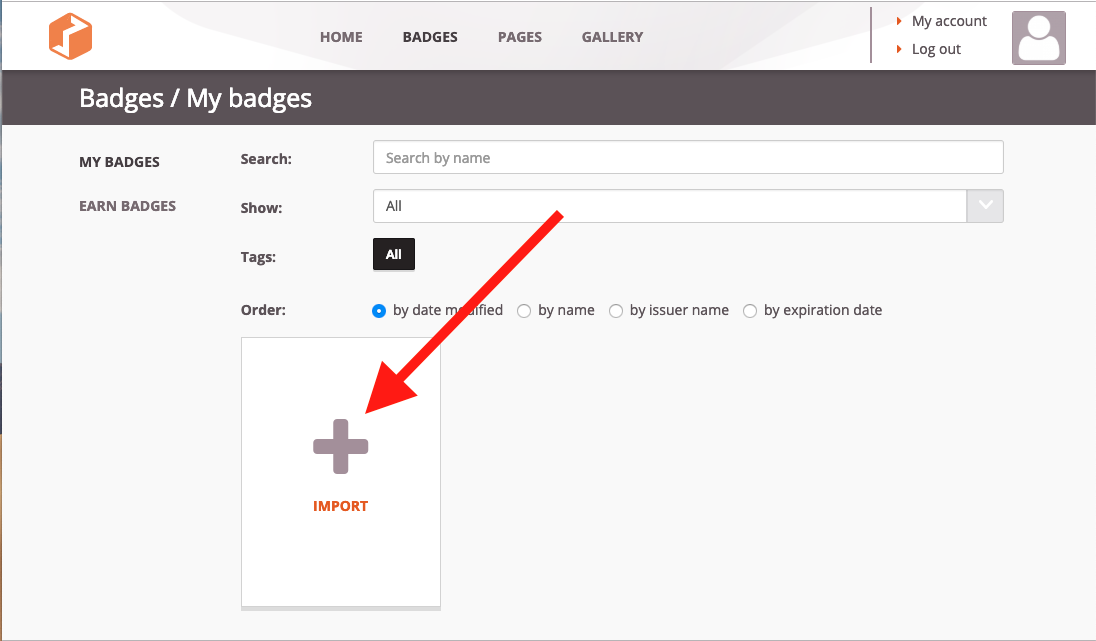Open the PAGES navigation item
The height and width of the screenshot is (641, 1096).
519,37
